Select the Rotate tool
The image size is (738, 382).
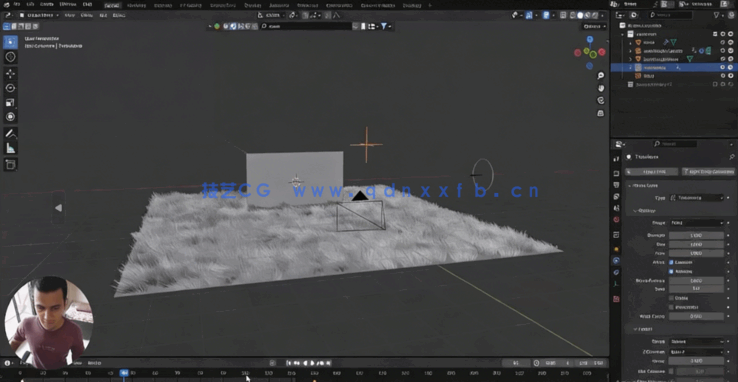pyautogui.click(x=10, y=88)
